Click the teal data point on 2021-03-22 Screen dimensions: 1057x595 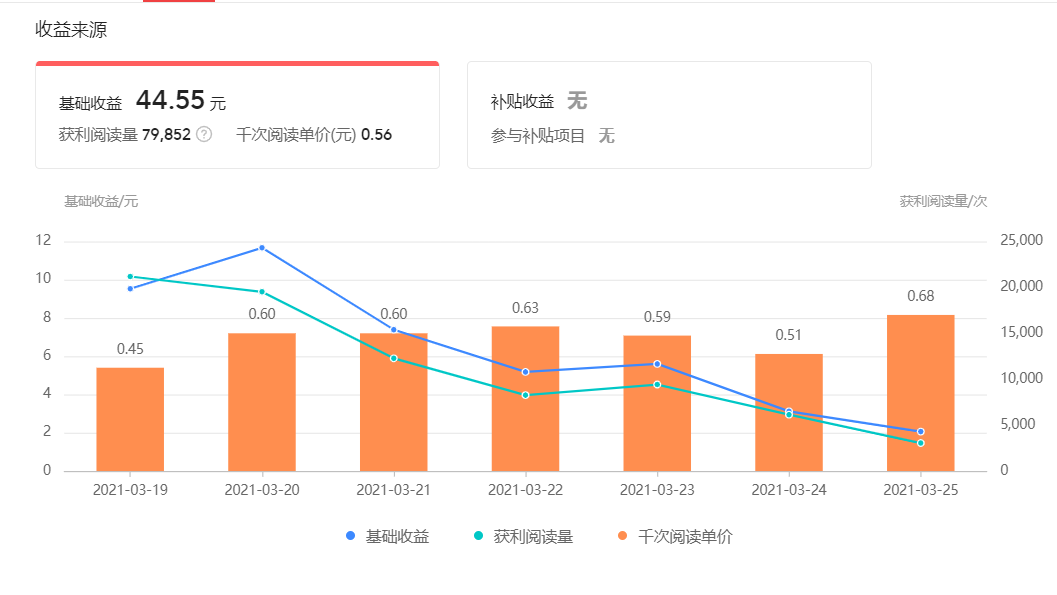pos(524,395)
